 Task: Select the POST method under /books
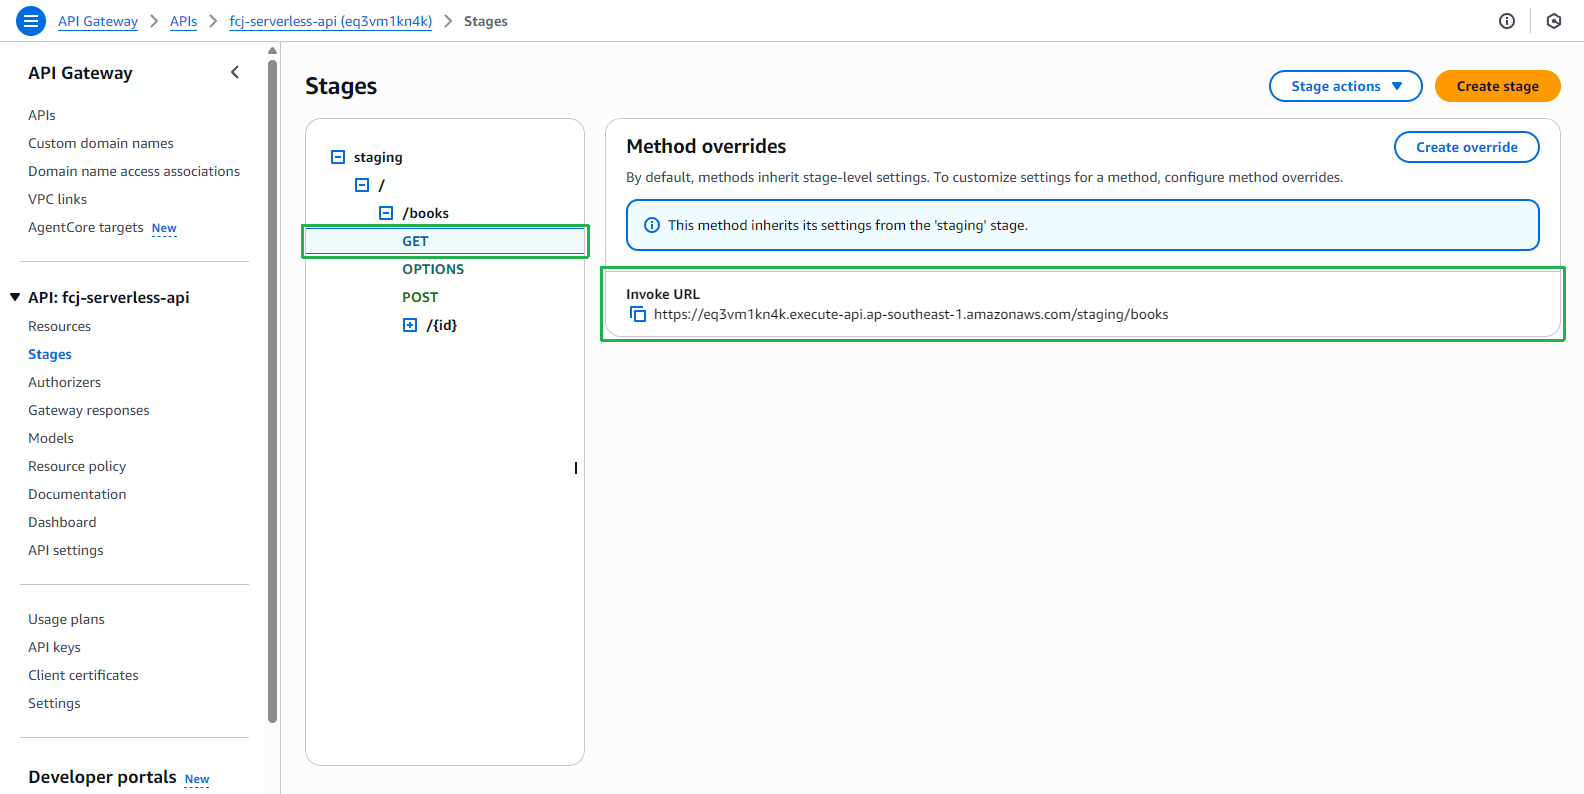point(420,297)
